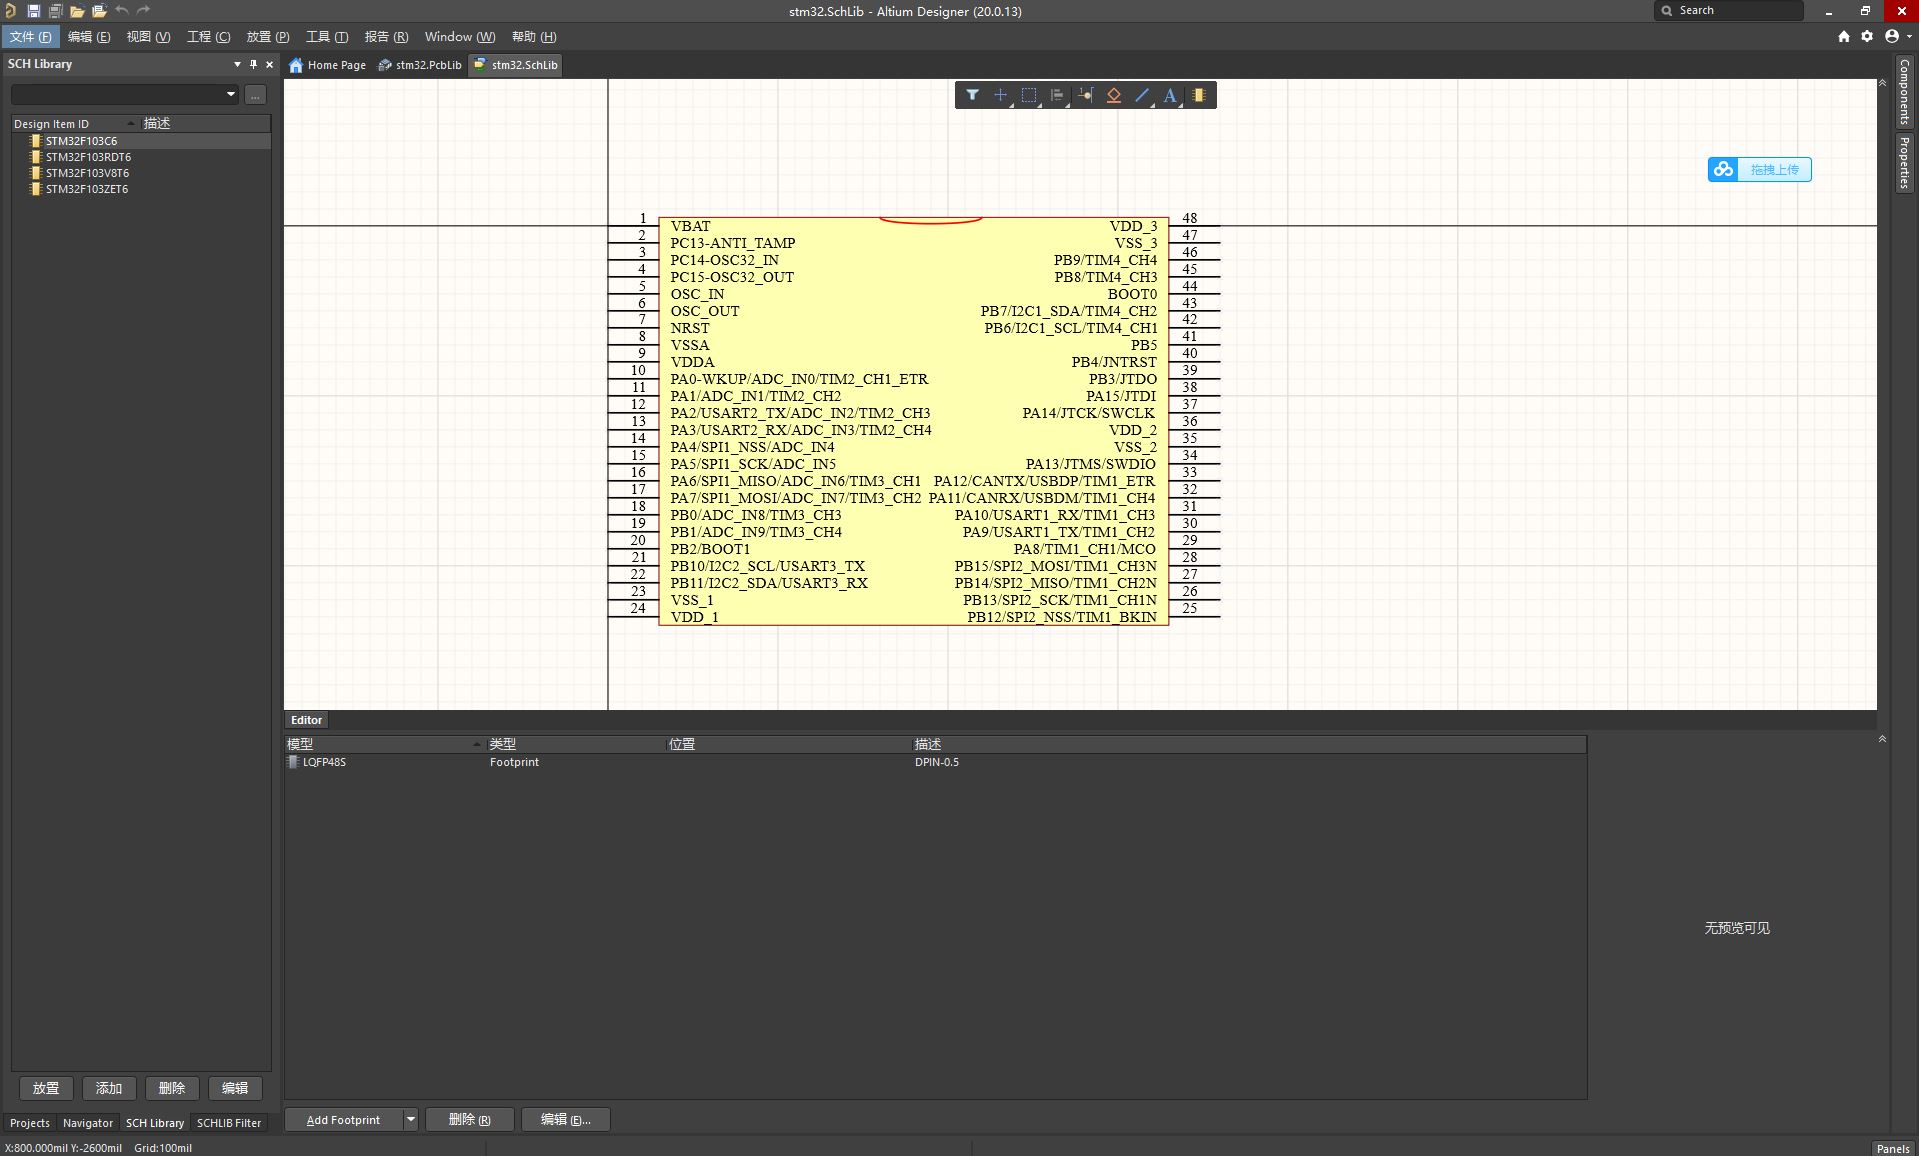Open the 放置 (P) menu
1919x1156 pixels.
[x=267, y=36]
